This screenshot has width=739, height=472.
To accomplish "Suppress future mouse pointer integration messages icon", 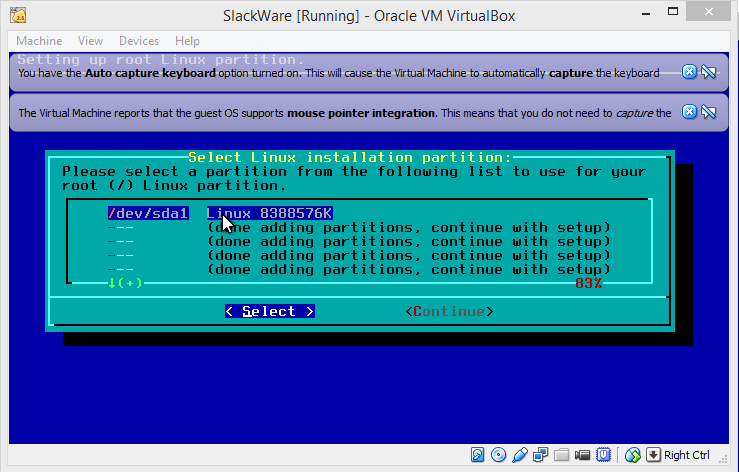I will point(709,112).
